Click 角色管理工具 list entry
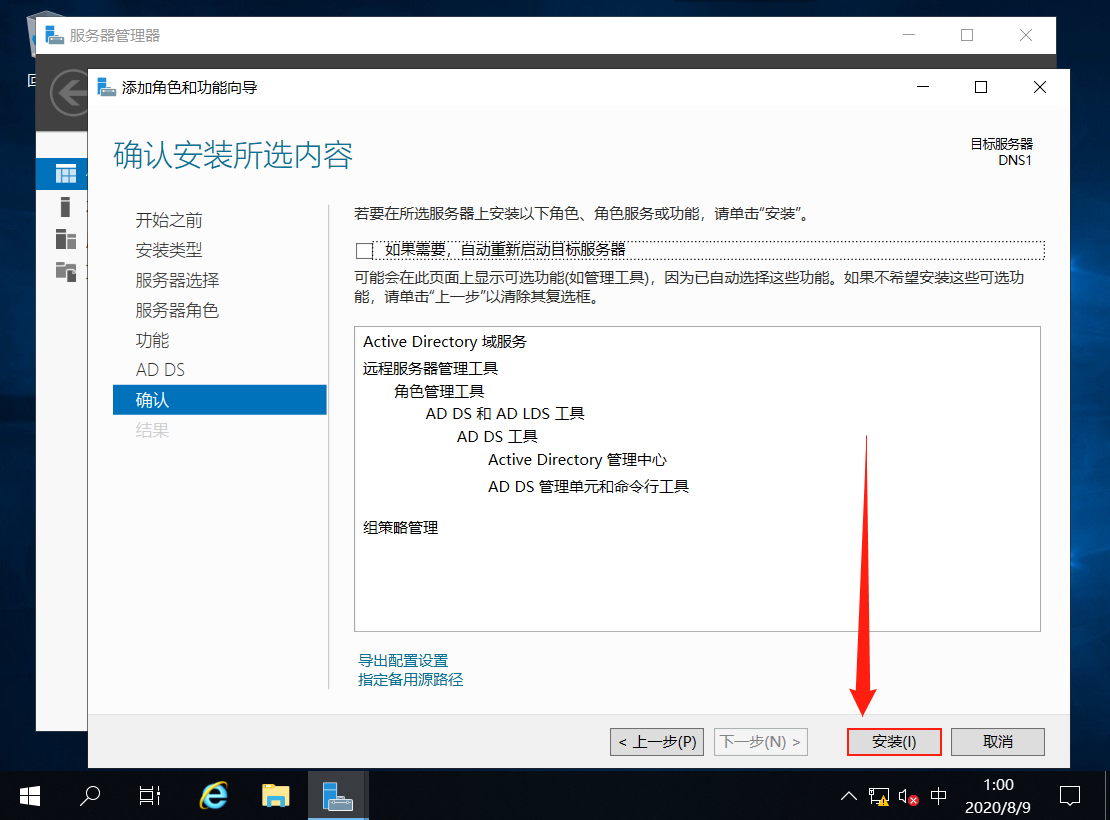Screen dimensions: 1110x820 point(439,391)
